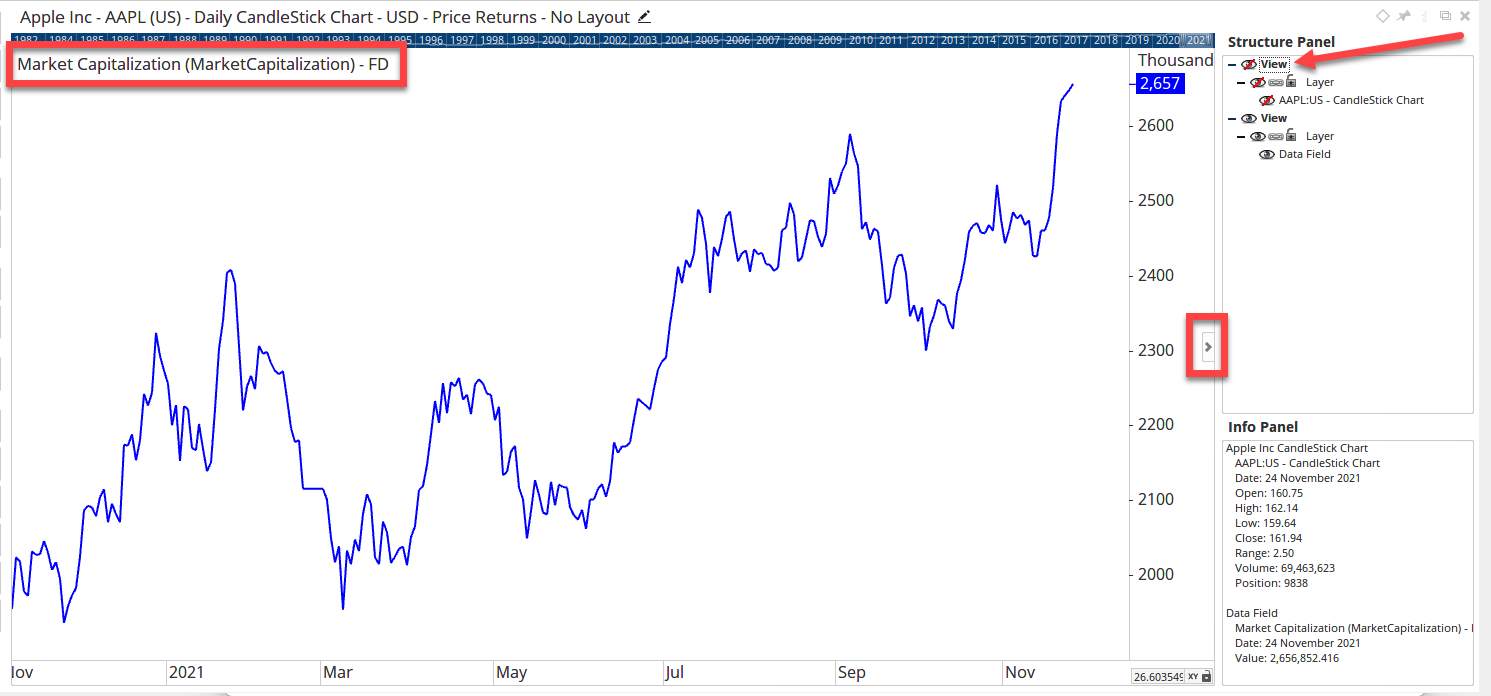
Task: Click the Value: 2,656,852.416 line
Action: (x=1287, y=658)
